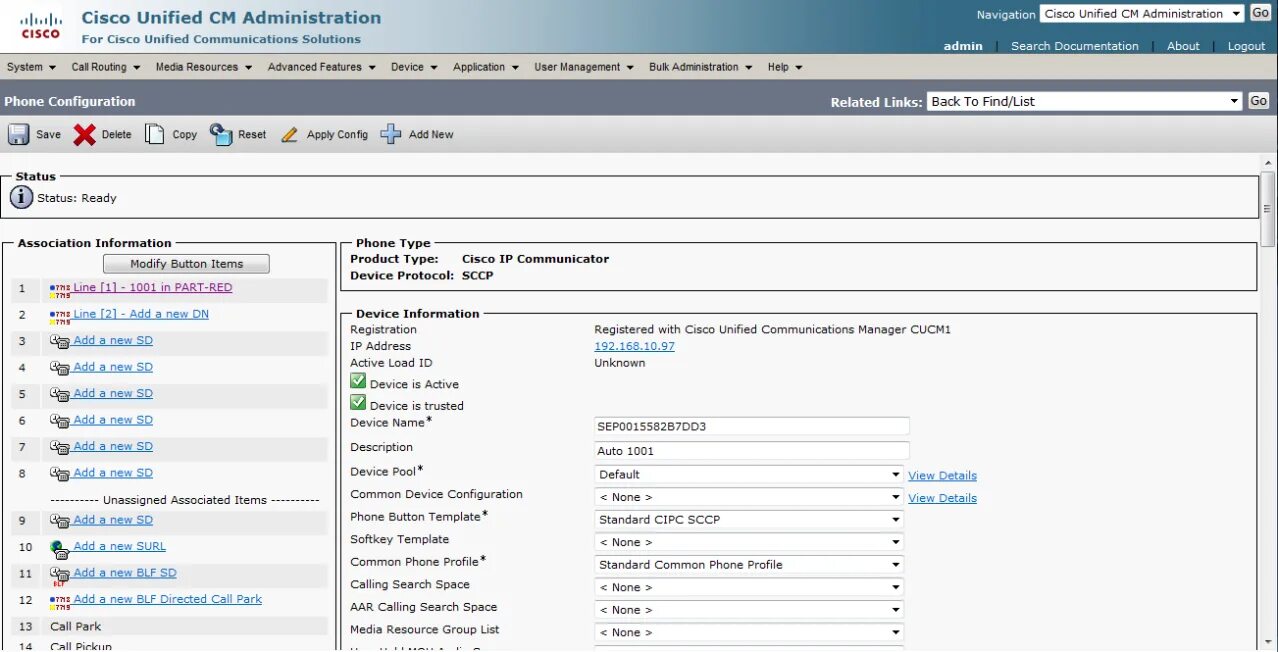Click the Logout link

1246,46
